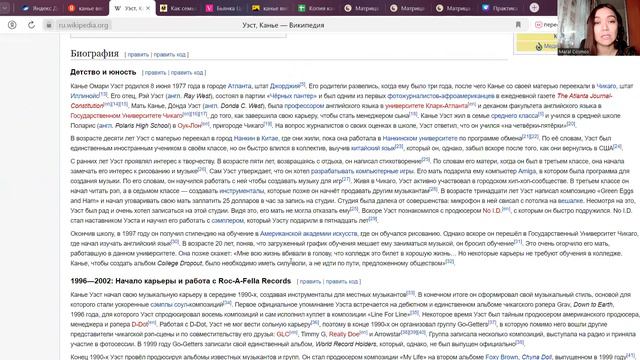Viewport: 640px width, 360px height.
Task: Click the presenter webcam video thumbnail
Action: coord(598,27)
